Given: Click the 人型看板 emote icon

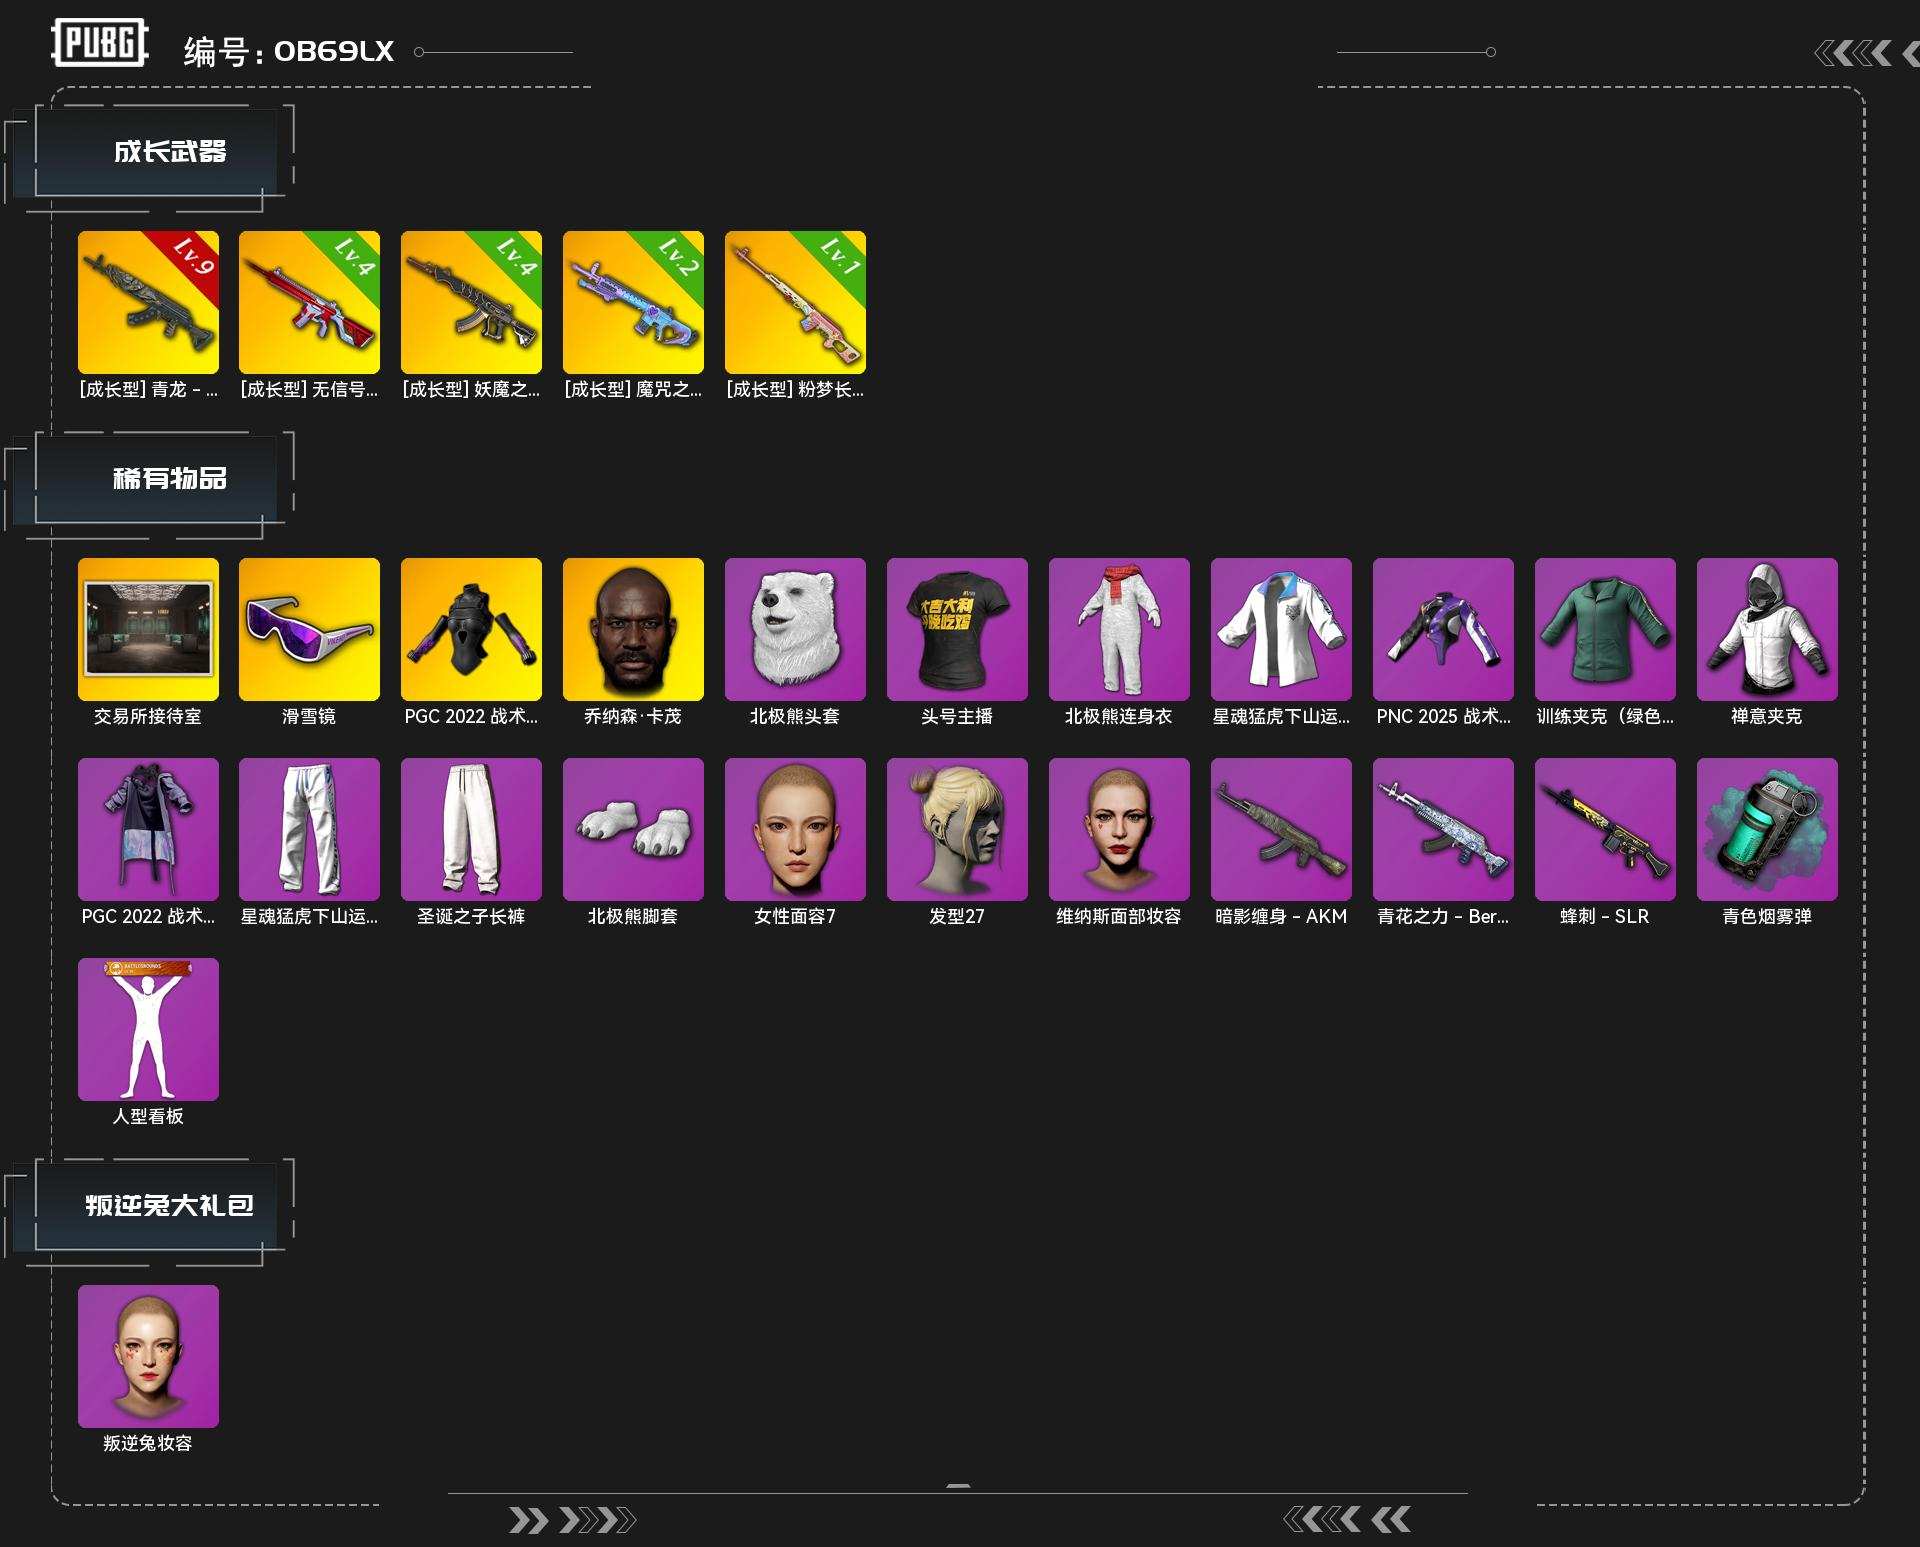Looking at the screenshot, I should point(148,1029).
